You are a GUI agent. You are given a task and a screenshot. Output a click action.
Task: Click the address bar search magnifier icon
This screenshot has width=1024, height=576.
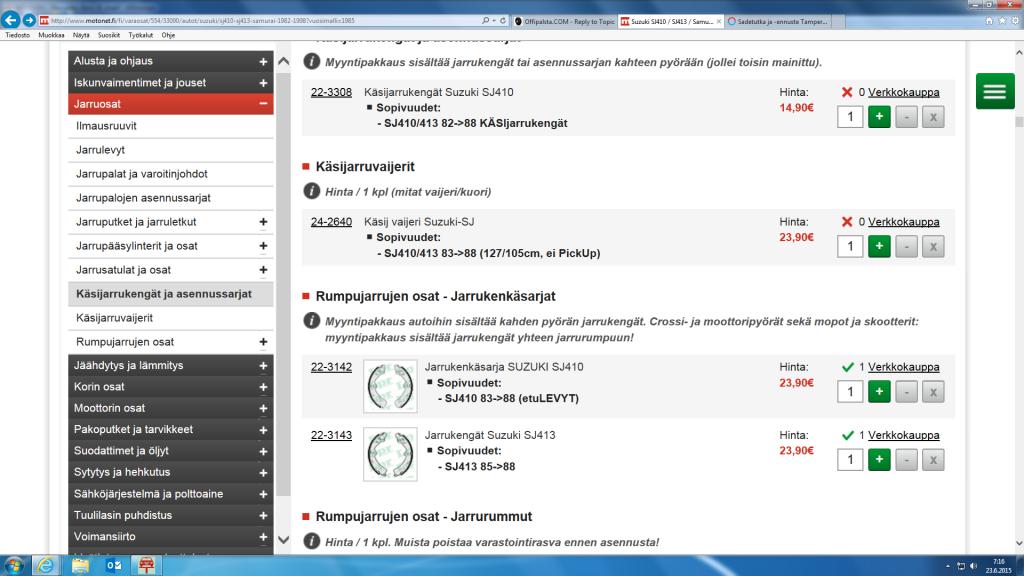click(x=485, y=21)
